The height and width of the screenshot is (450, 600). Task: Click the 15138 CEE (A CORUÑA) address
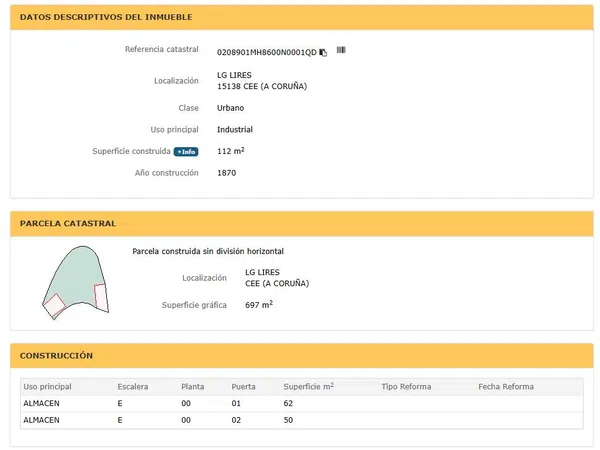tap(262, 86)
